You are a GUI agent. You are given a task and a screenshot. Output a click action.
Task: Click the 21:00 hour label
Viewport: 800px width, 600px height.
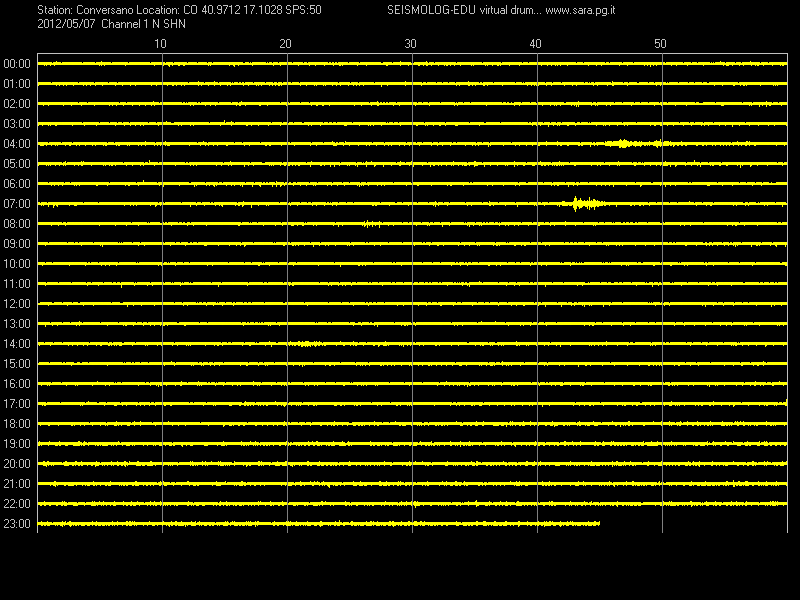pos(17,484)
